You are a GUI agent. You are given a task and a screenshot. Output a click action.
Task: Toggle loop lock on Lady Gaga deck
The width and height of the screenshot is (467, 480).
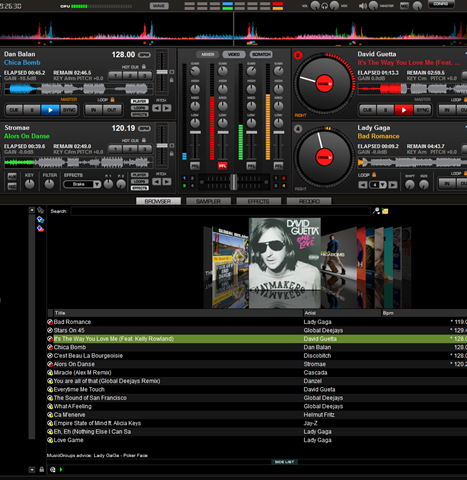374,175
